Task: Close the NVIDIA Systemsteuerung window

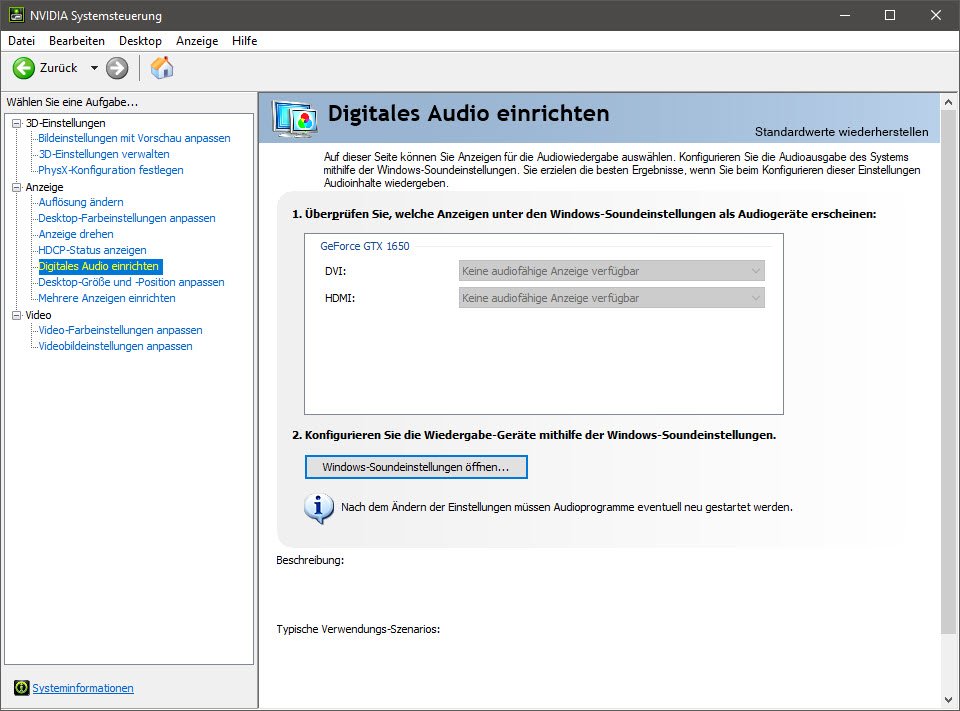Action: [936, 15]
